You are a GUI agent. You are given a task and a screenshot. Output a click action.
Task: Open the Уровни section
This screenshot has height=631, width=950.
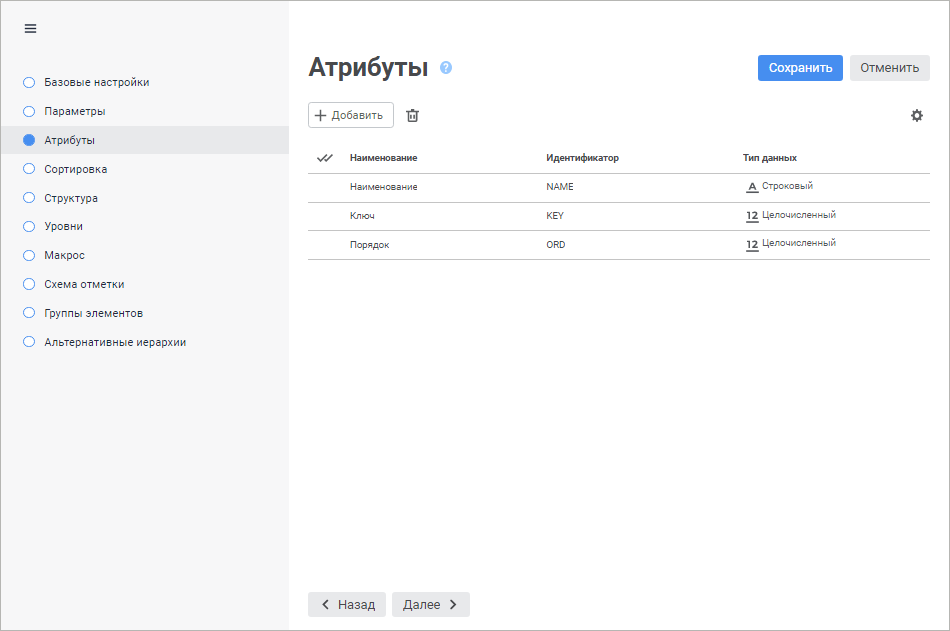(63, 226)
